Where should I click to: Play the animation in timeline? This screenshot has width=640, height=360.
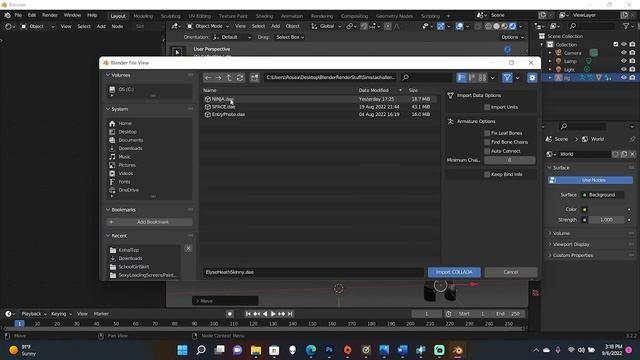click(273, 314)
